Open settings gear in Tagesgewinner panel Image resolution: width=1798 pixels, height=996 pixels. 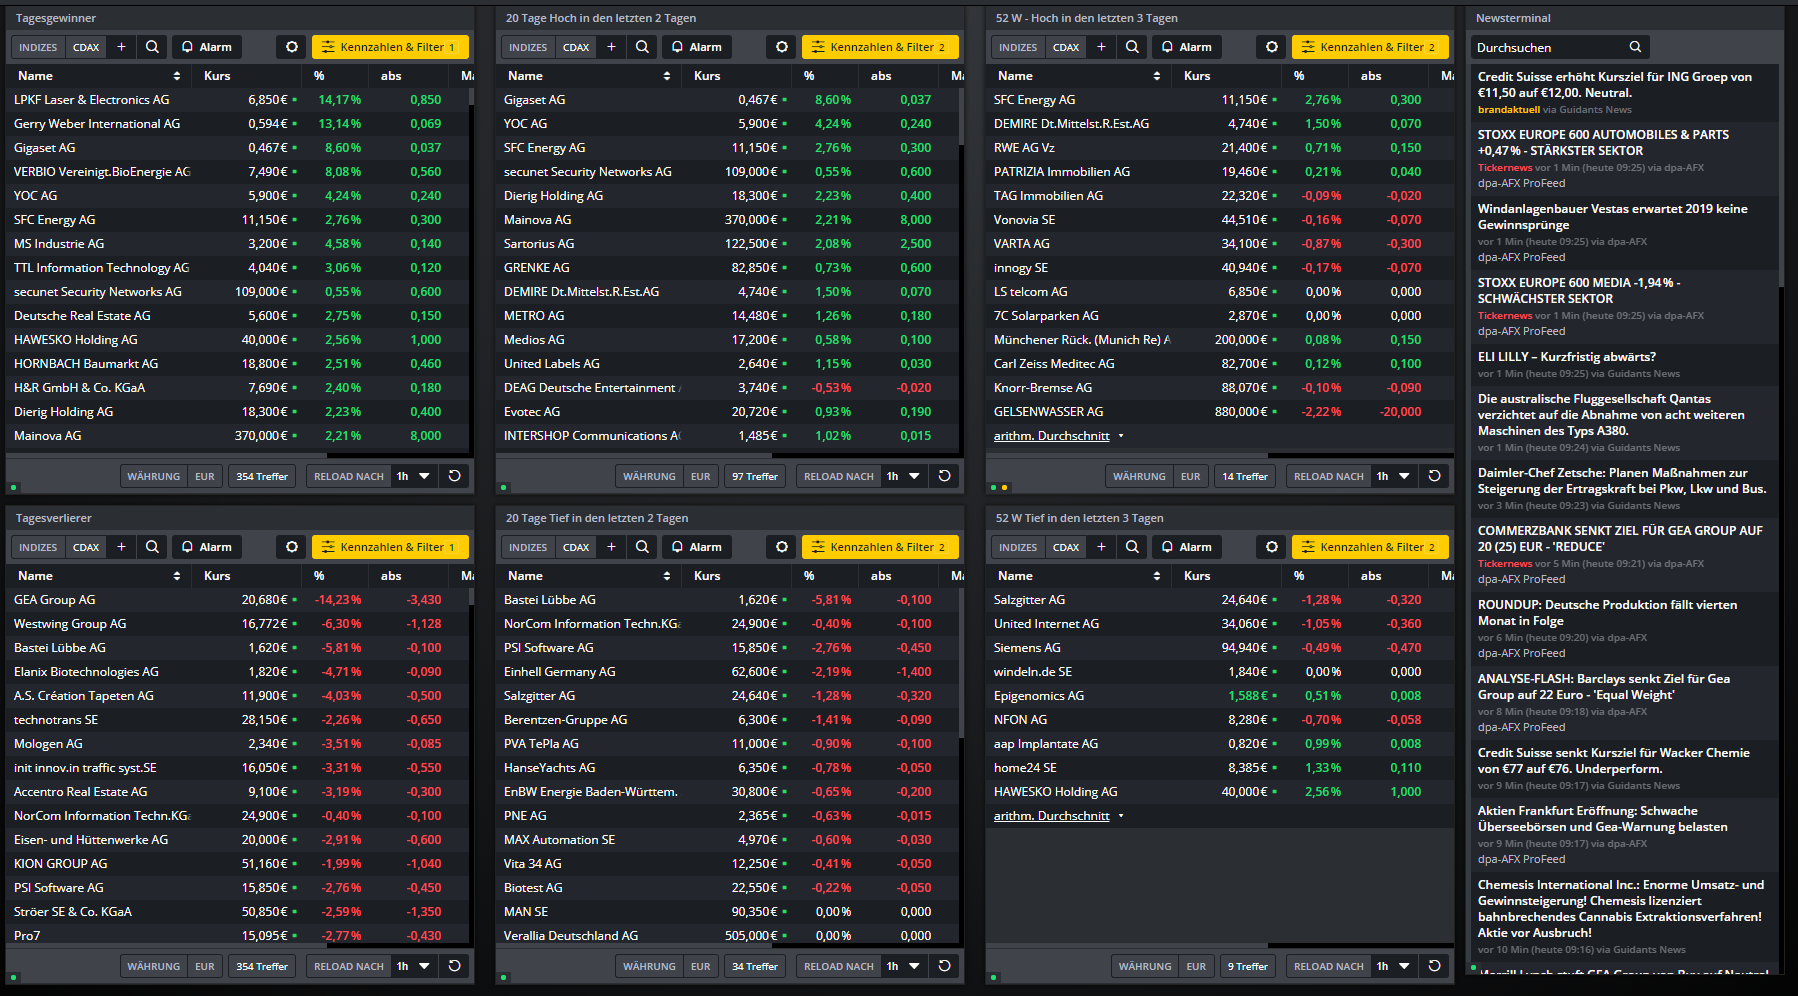pos(292,47)
